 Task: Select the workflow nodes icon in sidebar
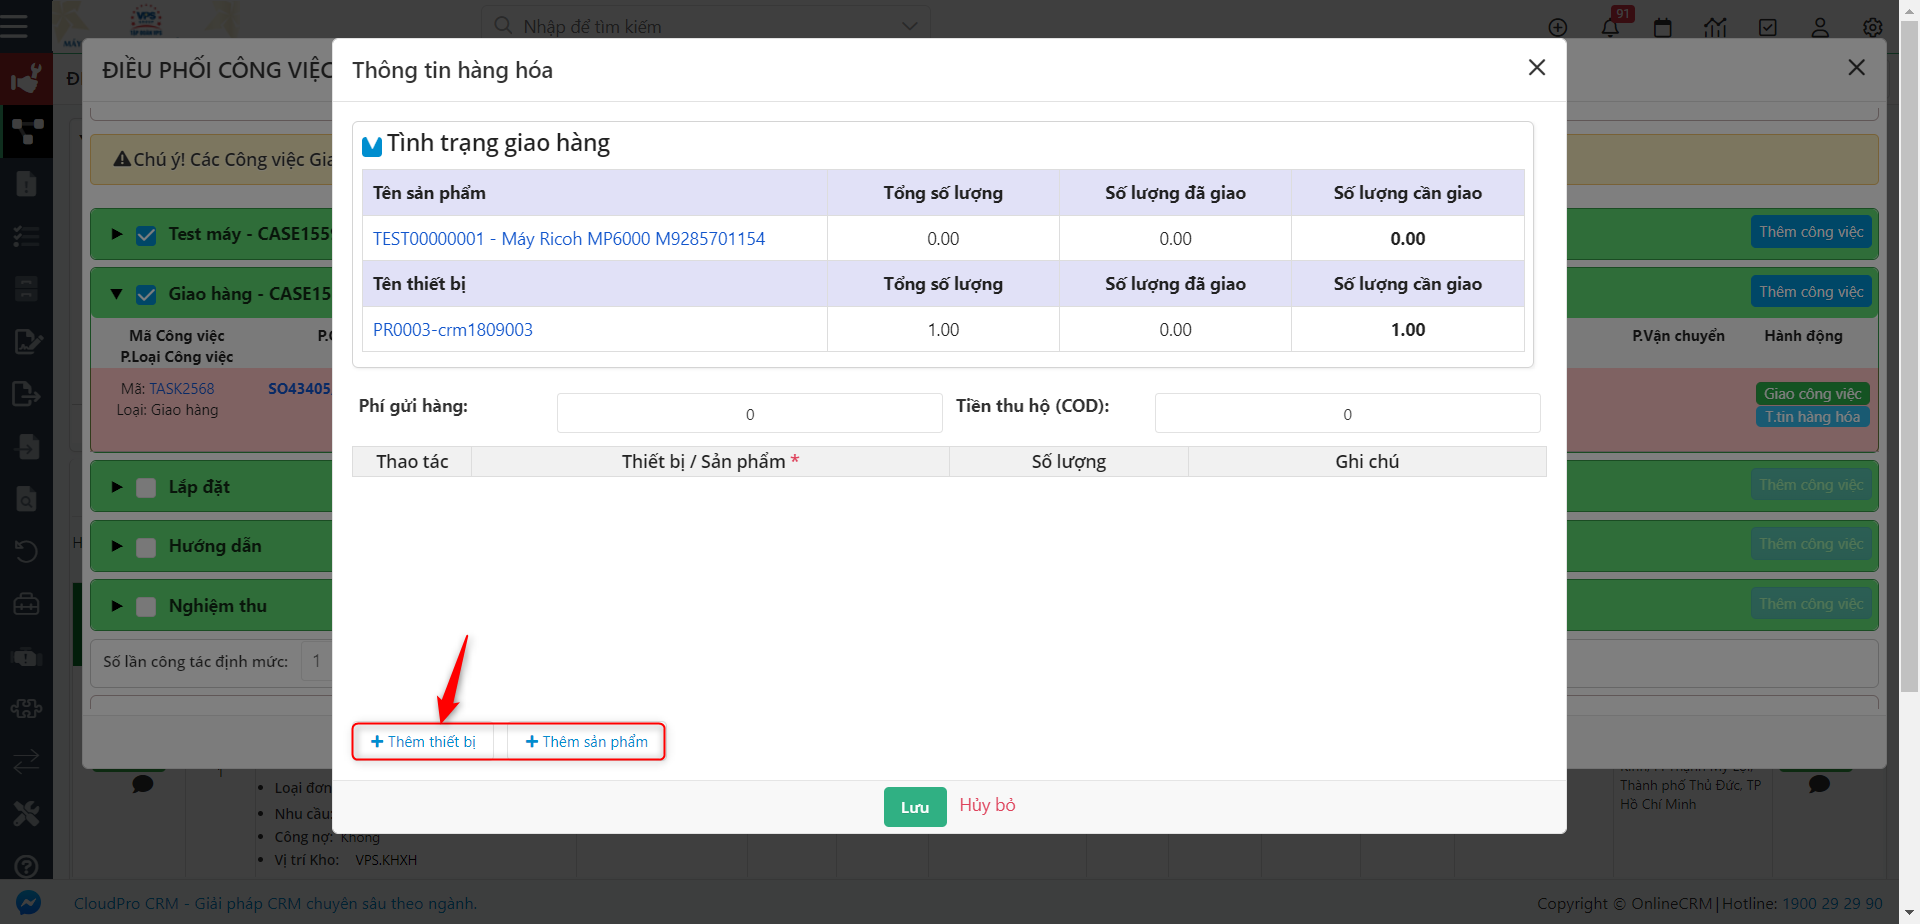click(26, 131)
